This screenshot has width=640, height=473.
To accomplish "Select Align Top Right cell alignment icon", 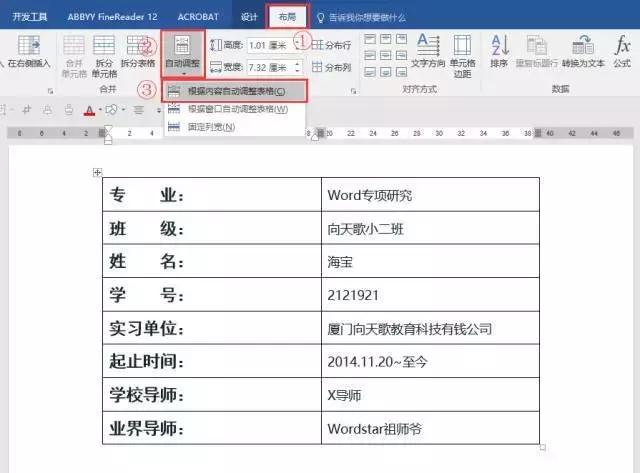I will point(402,39).
